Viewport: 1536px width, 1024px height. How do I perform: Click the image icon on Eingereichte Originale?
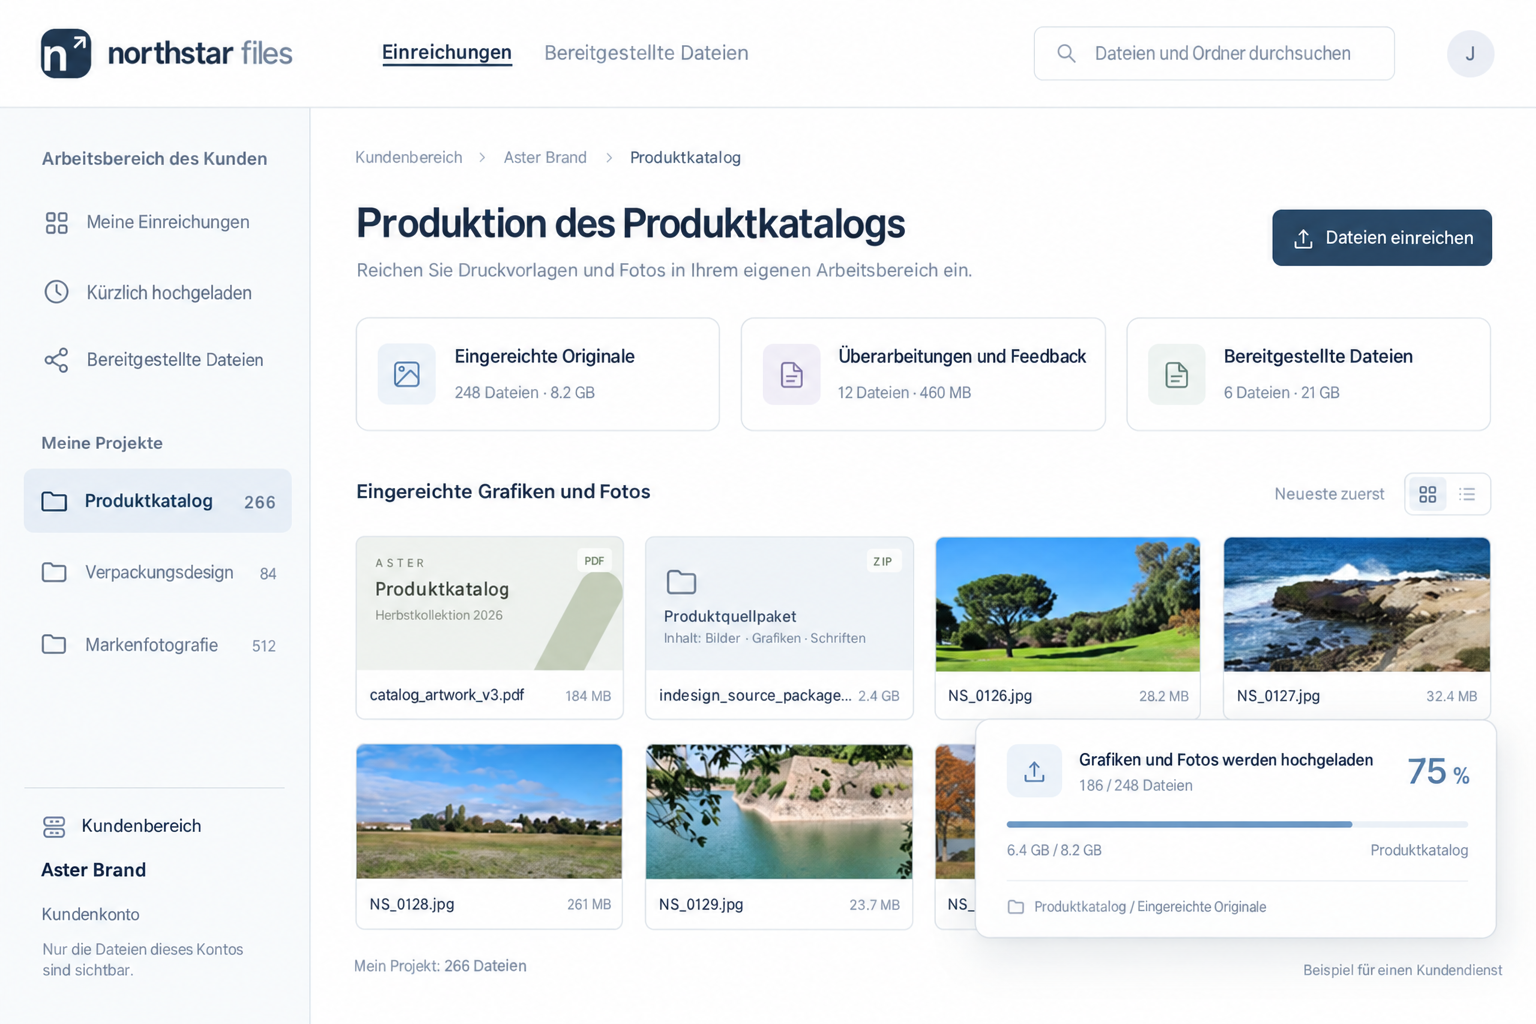pos(406,374)
